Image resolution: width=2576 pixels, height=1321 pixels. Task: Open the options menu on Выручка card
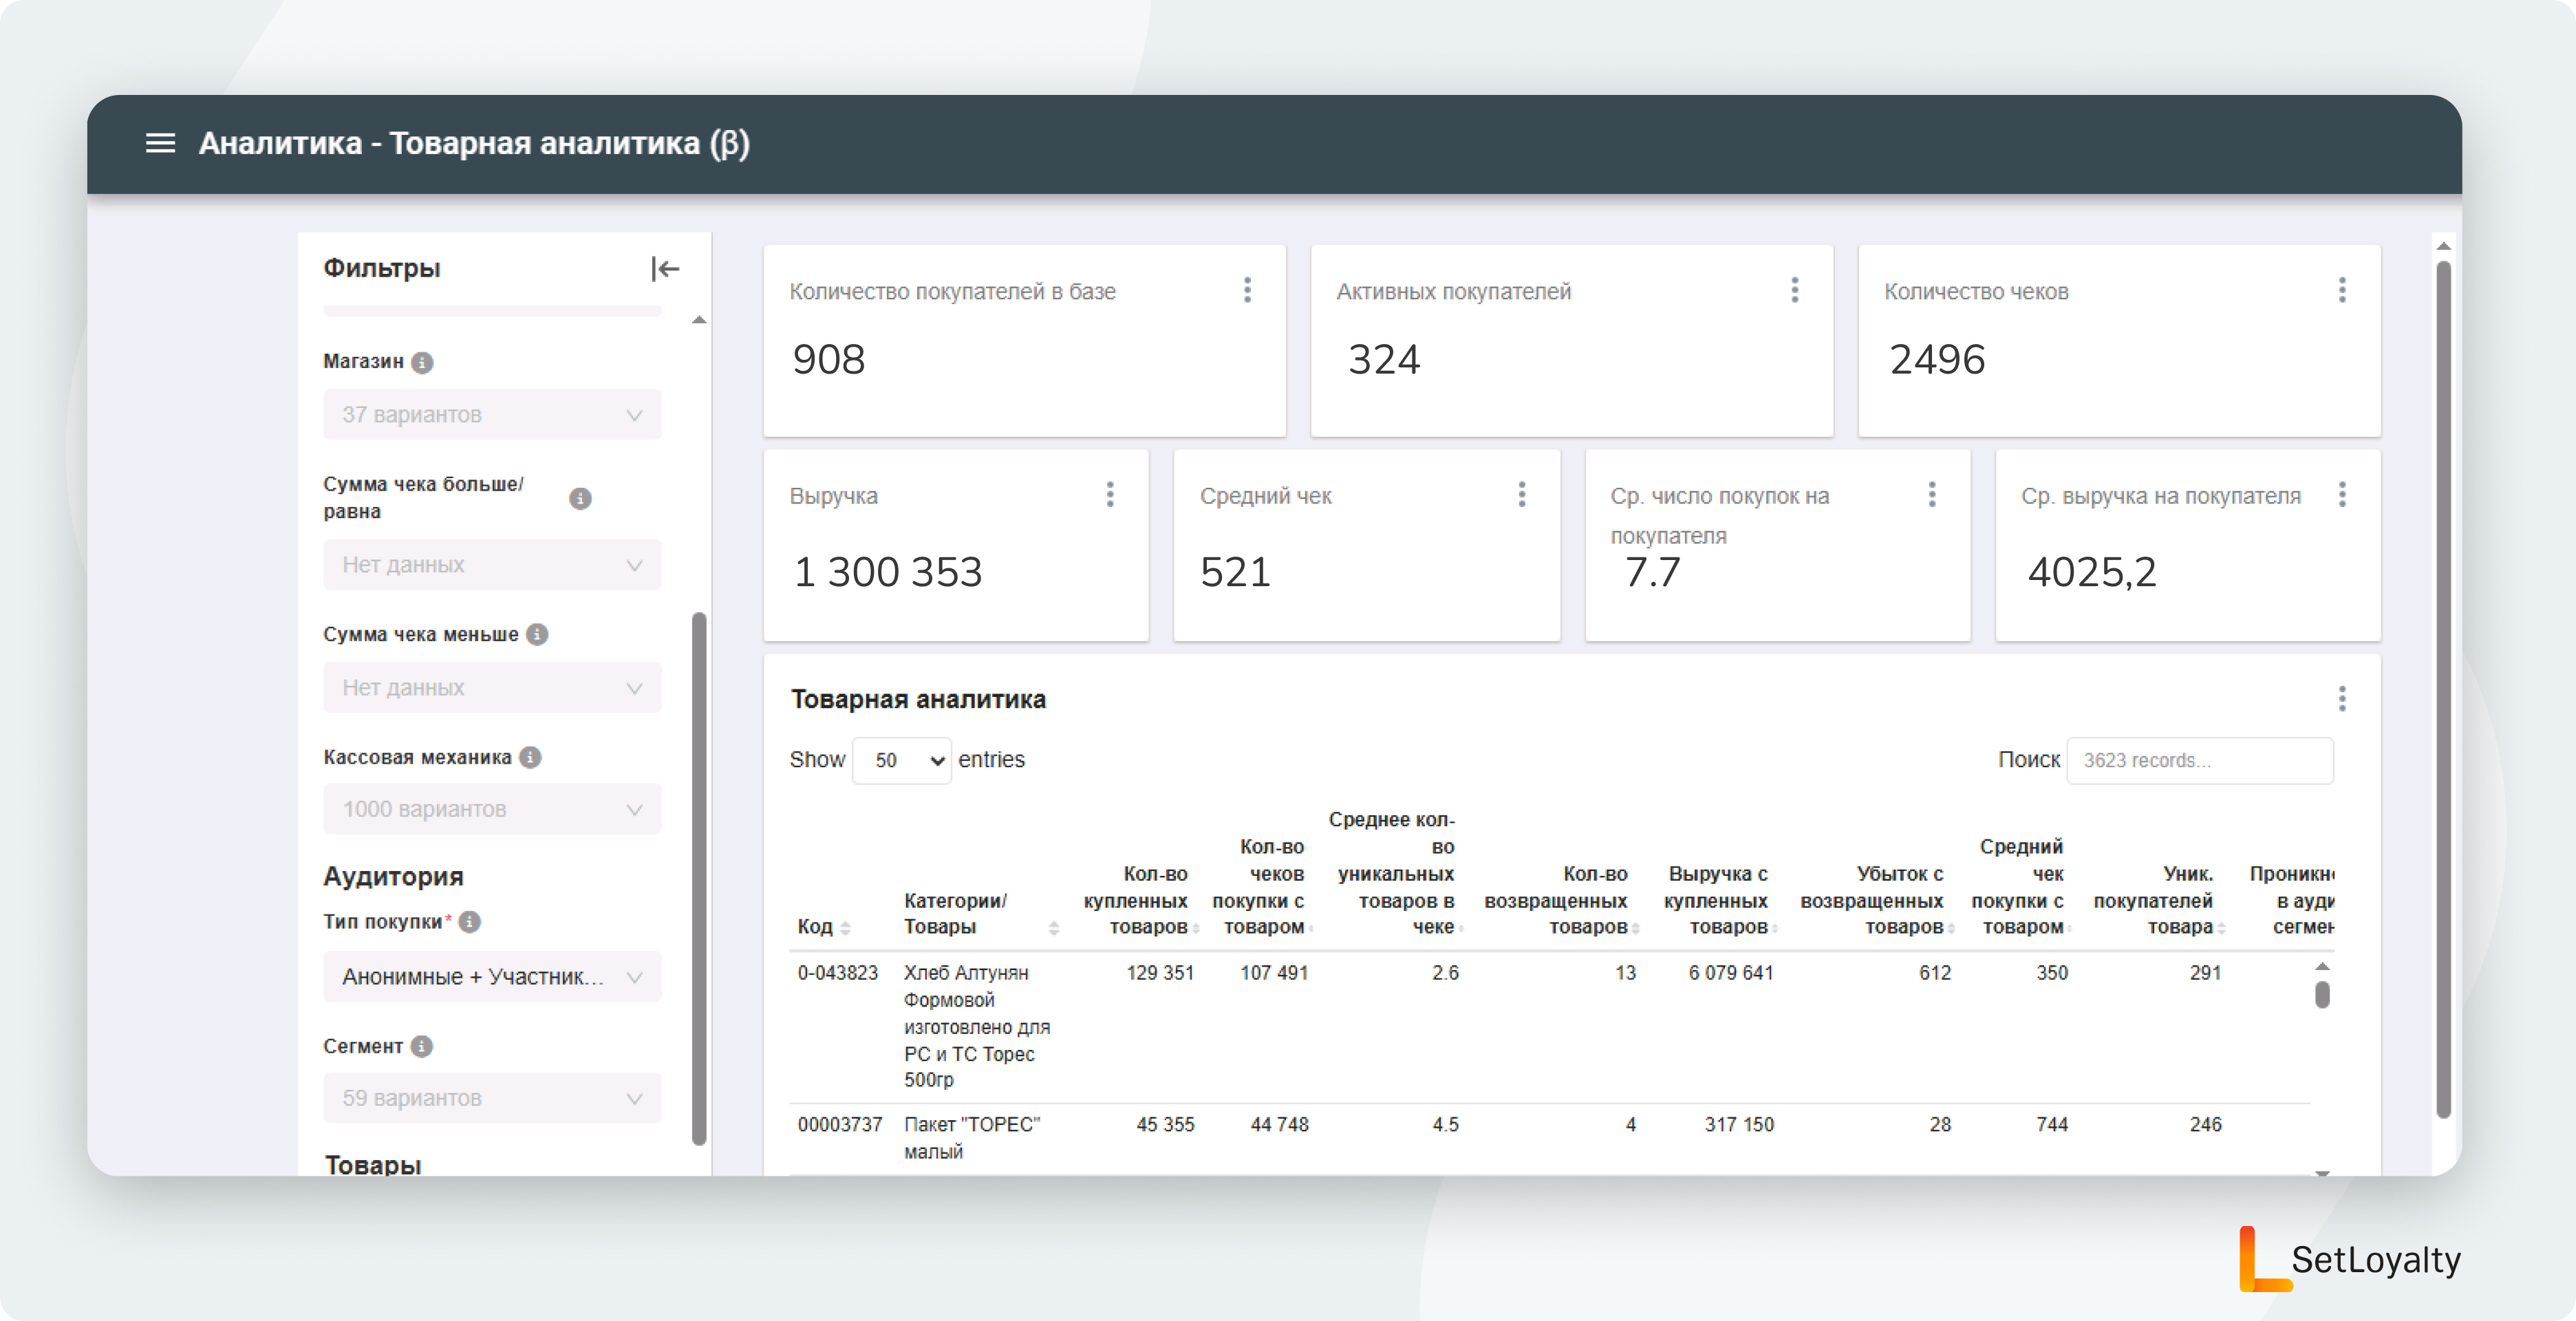pos(1110,494)
